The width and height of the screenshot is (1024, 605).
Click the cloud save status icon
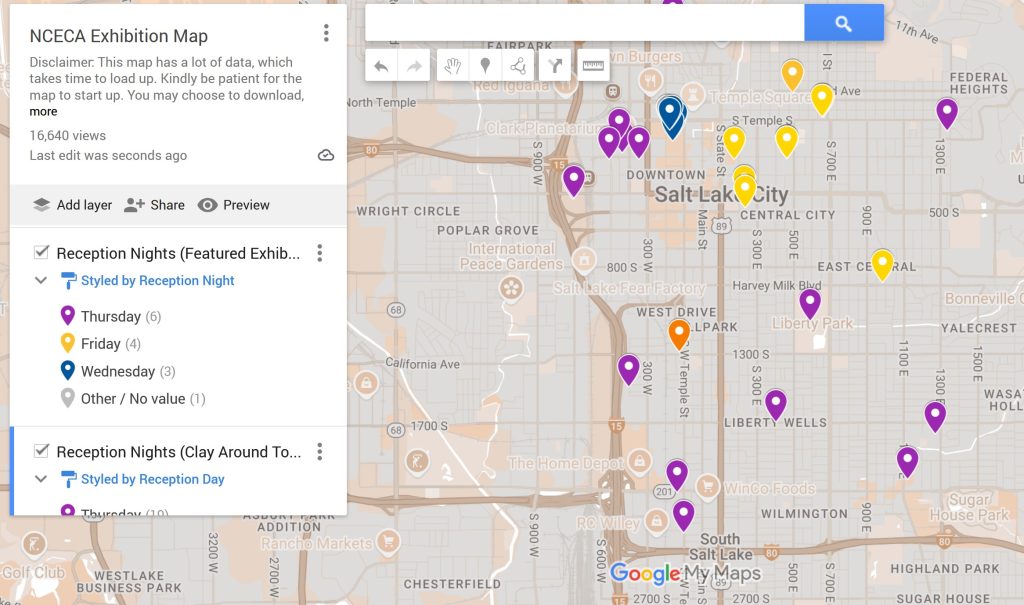[325, 155]
